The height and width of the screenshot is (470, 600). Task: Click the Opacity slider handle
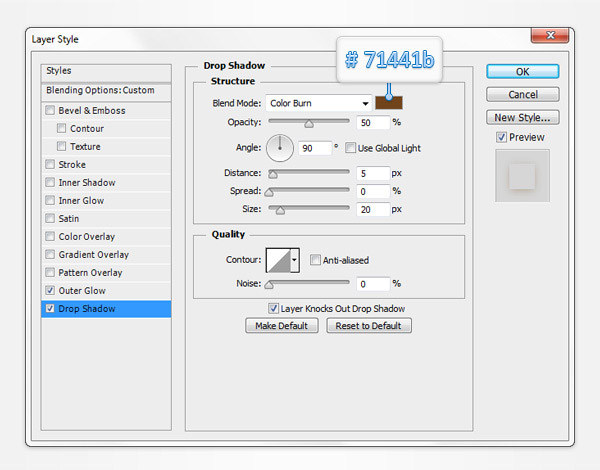tap(309, 125)
